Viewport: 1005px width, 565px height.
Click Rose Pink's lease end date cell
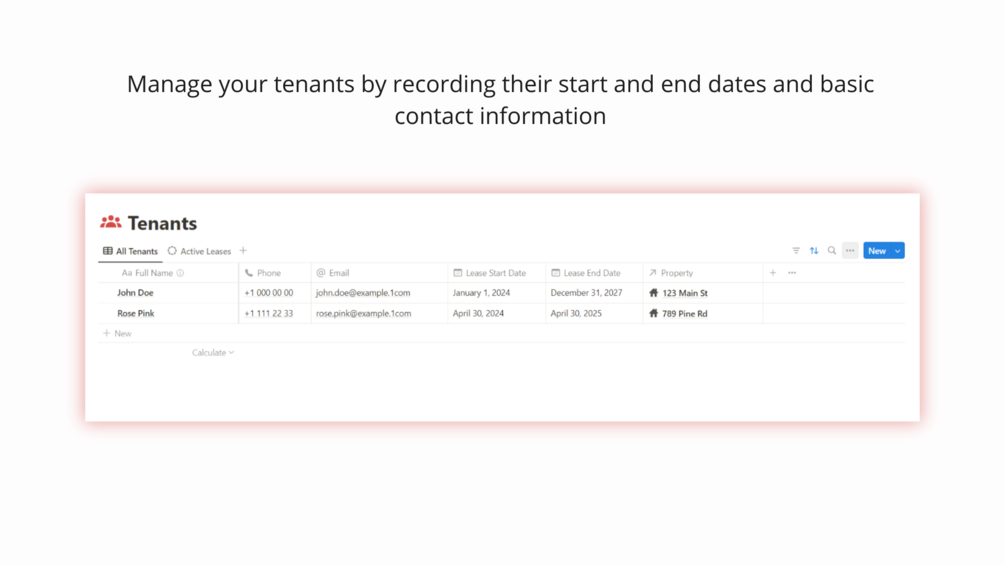point(576,313)
